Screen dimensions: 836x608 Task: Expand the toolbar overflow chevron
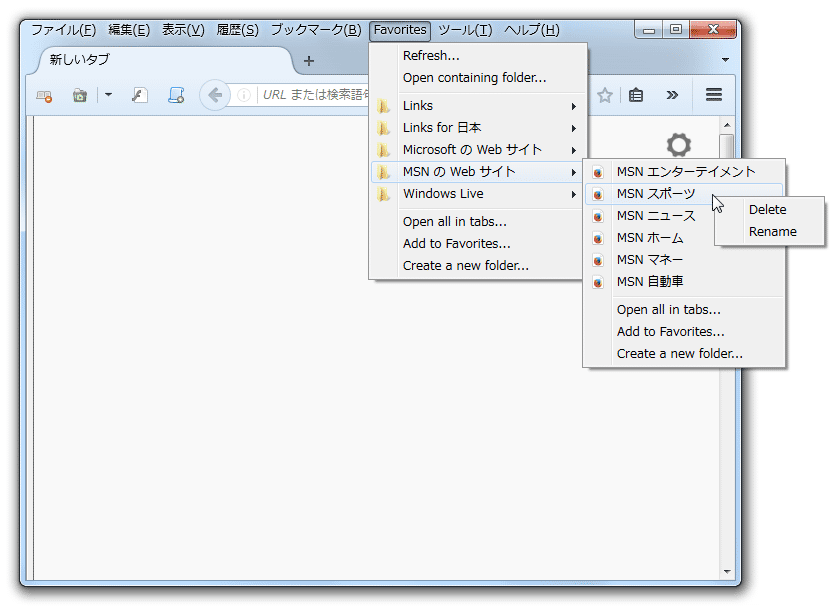tap(672, 95)
